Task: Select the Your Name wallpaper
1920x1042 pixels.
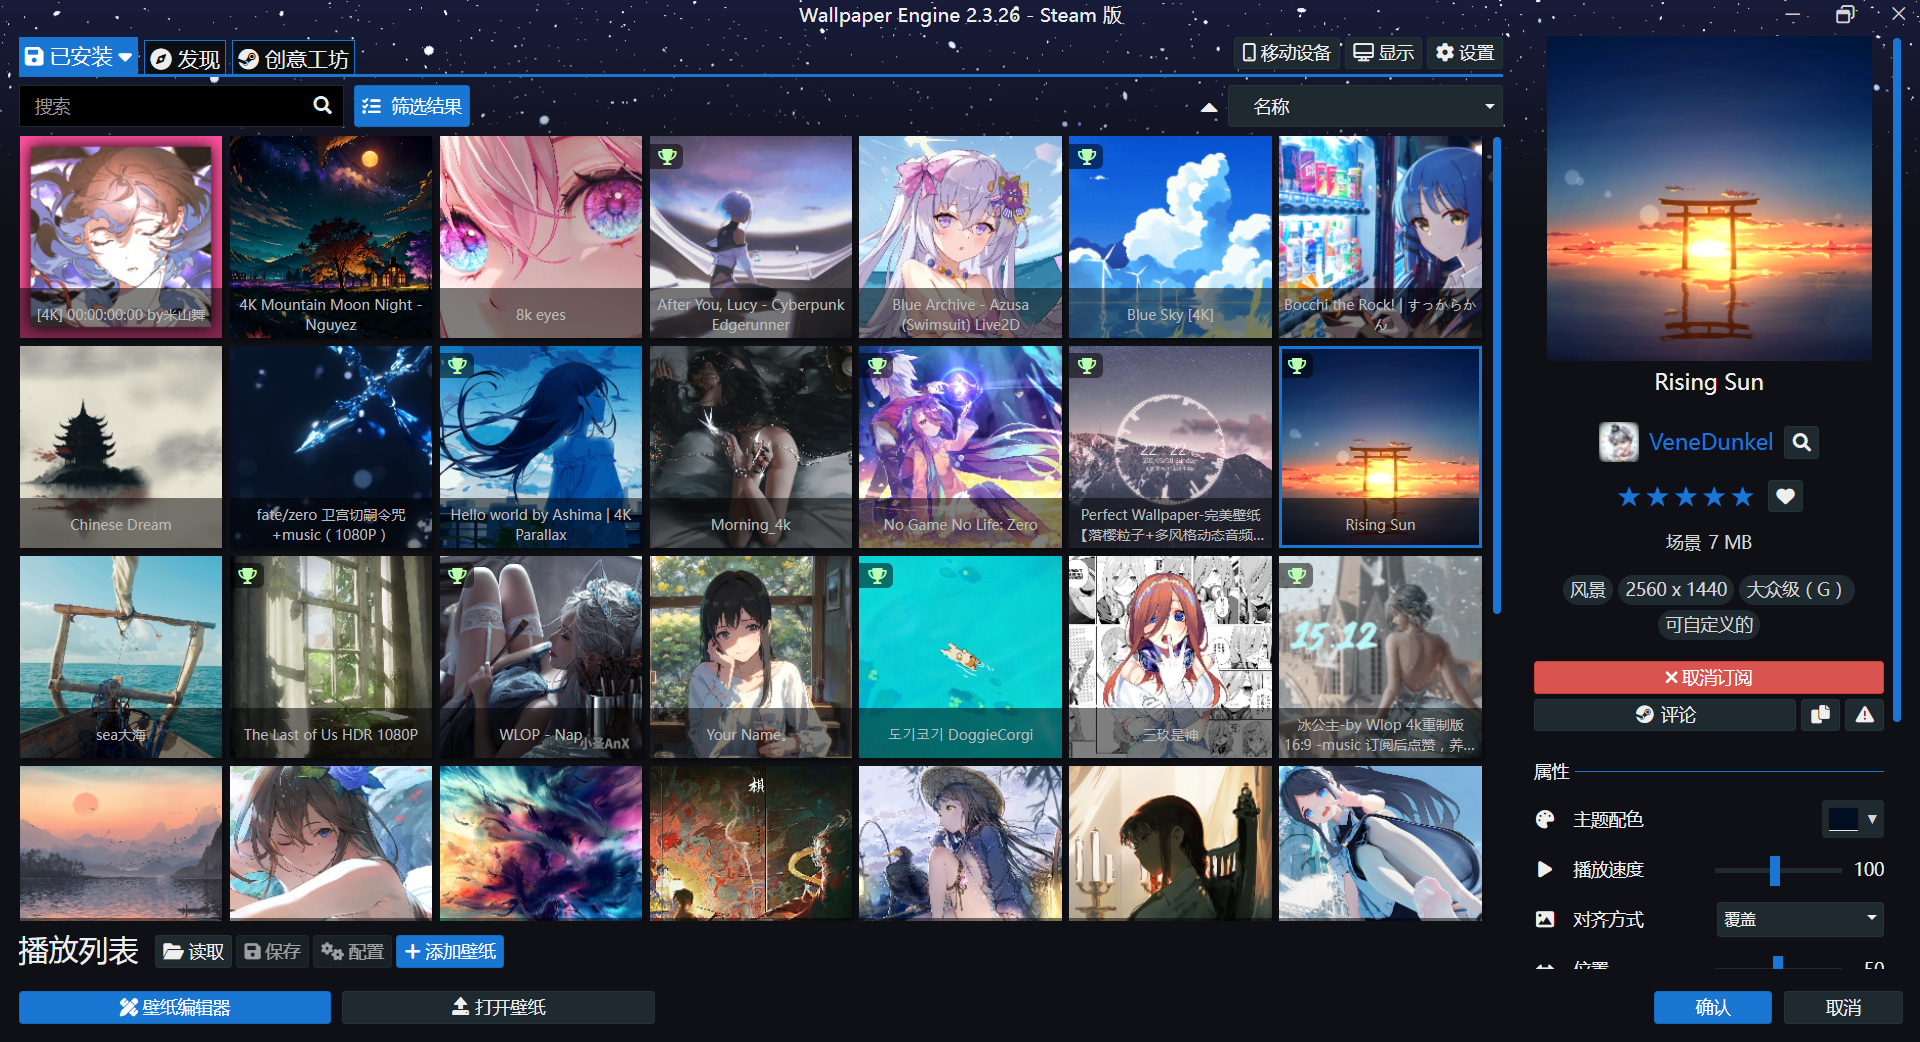Action: tap(751, 657)
